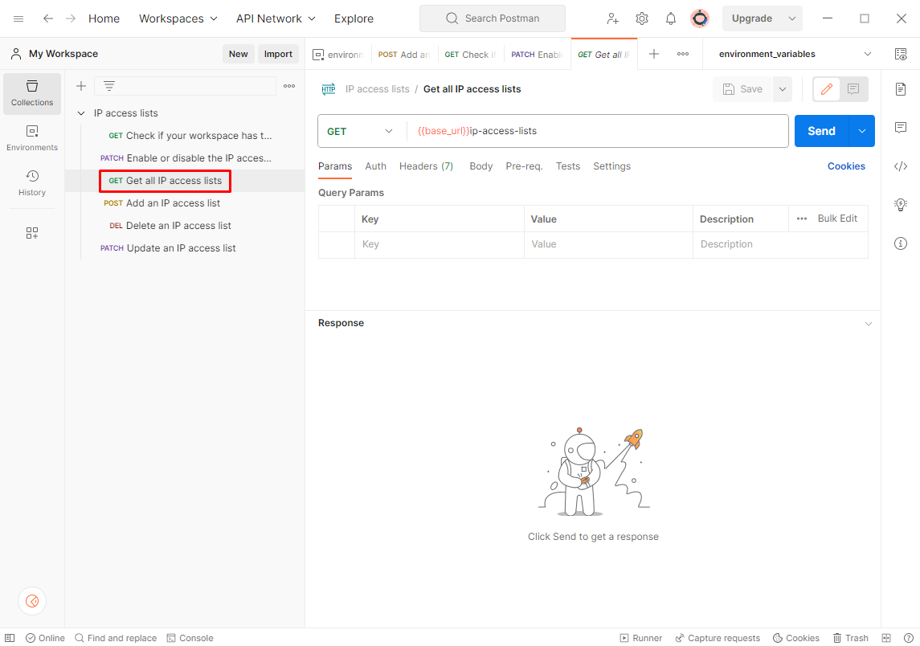Open the GET method dropdown

coord(360,131)
